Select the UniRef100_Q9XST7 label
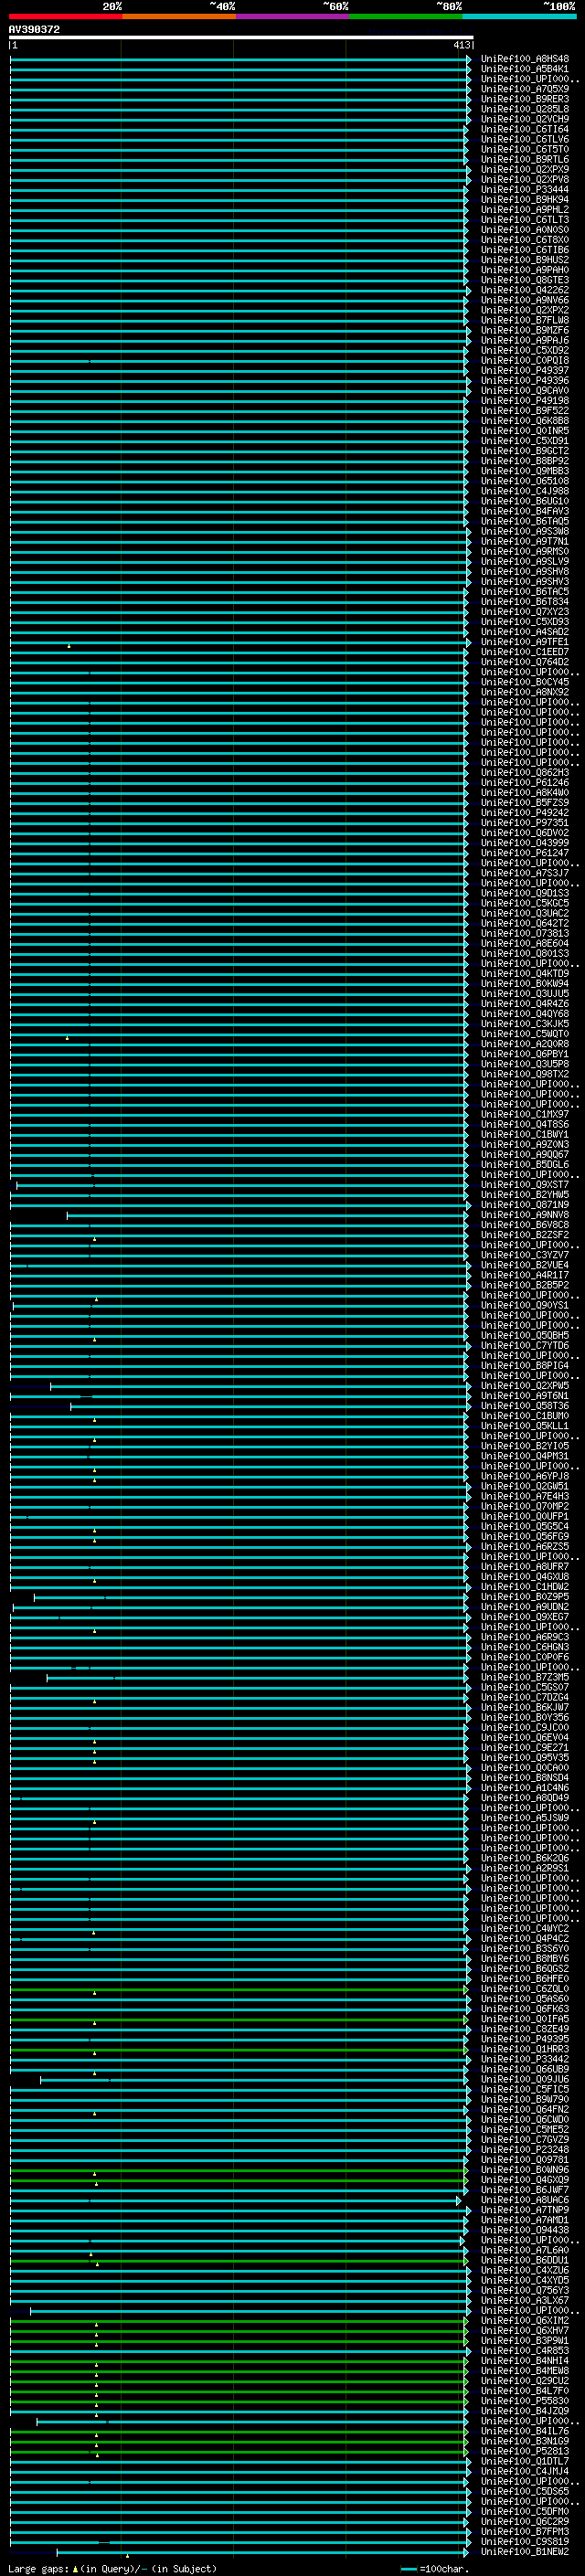The image size is (585, 2576). pyautogui.click(x=525, y=1184)
